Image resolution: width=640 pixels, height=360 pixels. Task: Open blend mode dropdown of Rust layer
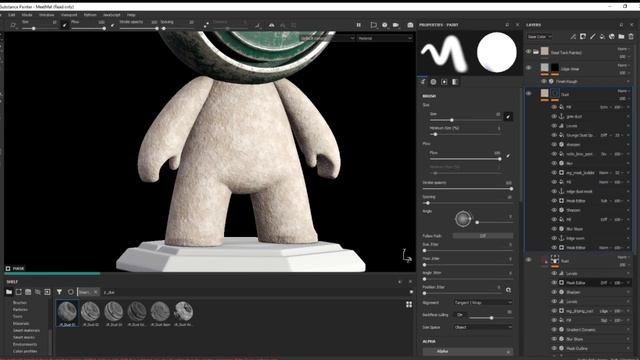point(624,257)
